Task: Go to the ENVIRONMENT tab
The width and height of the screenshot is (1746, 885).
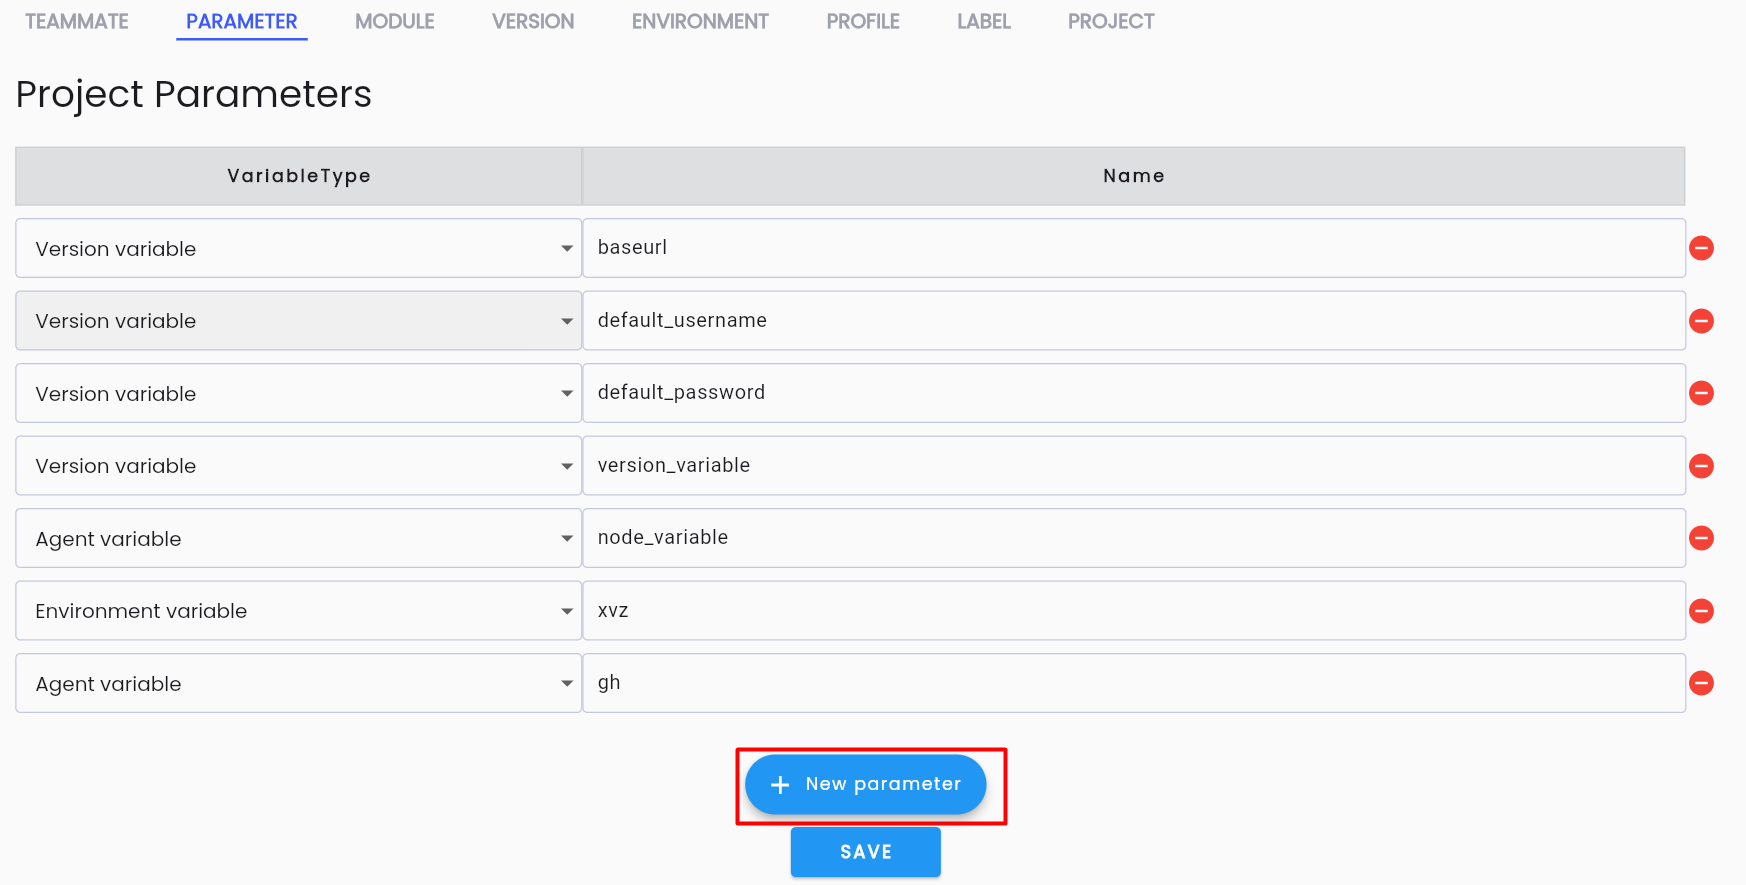Action: (x=700, y=21)
